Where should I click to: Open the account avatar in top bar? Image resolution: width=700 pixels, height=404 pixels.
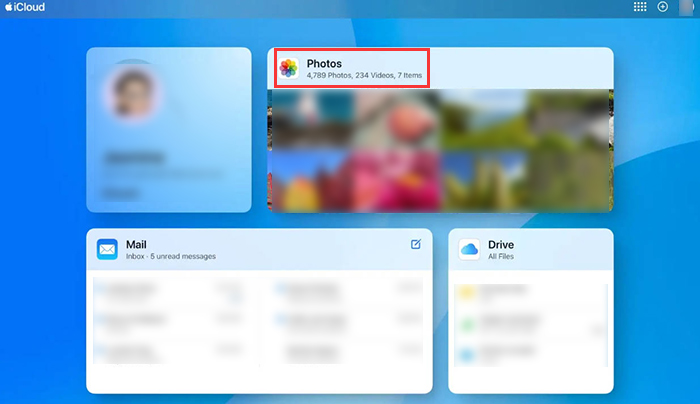click(686, 7)
